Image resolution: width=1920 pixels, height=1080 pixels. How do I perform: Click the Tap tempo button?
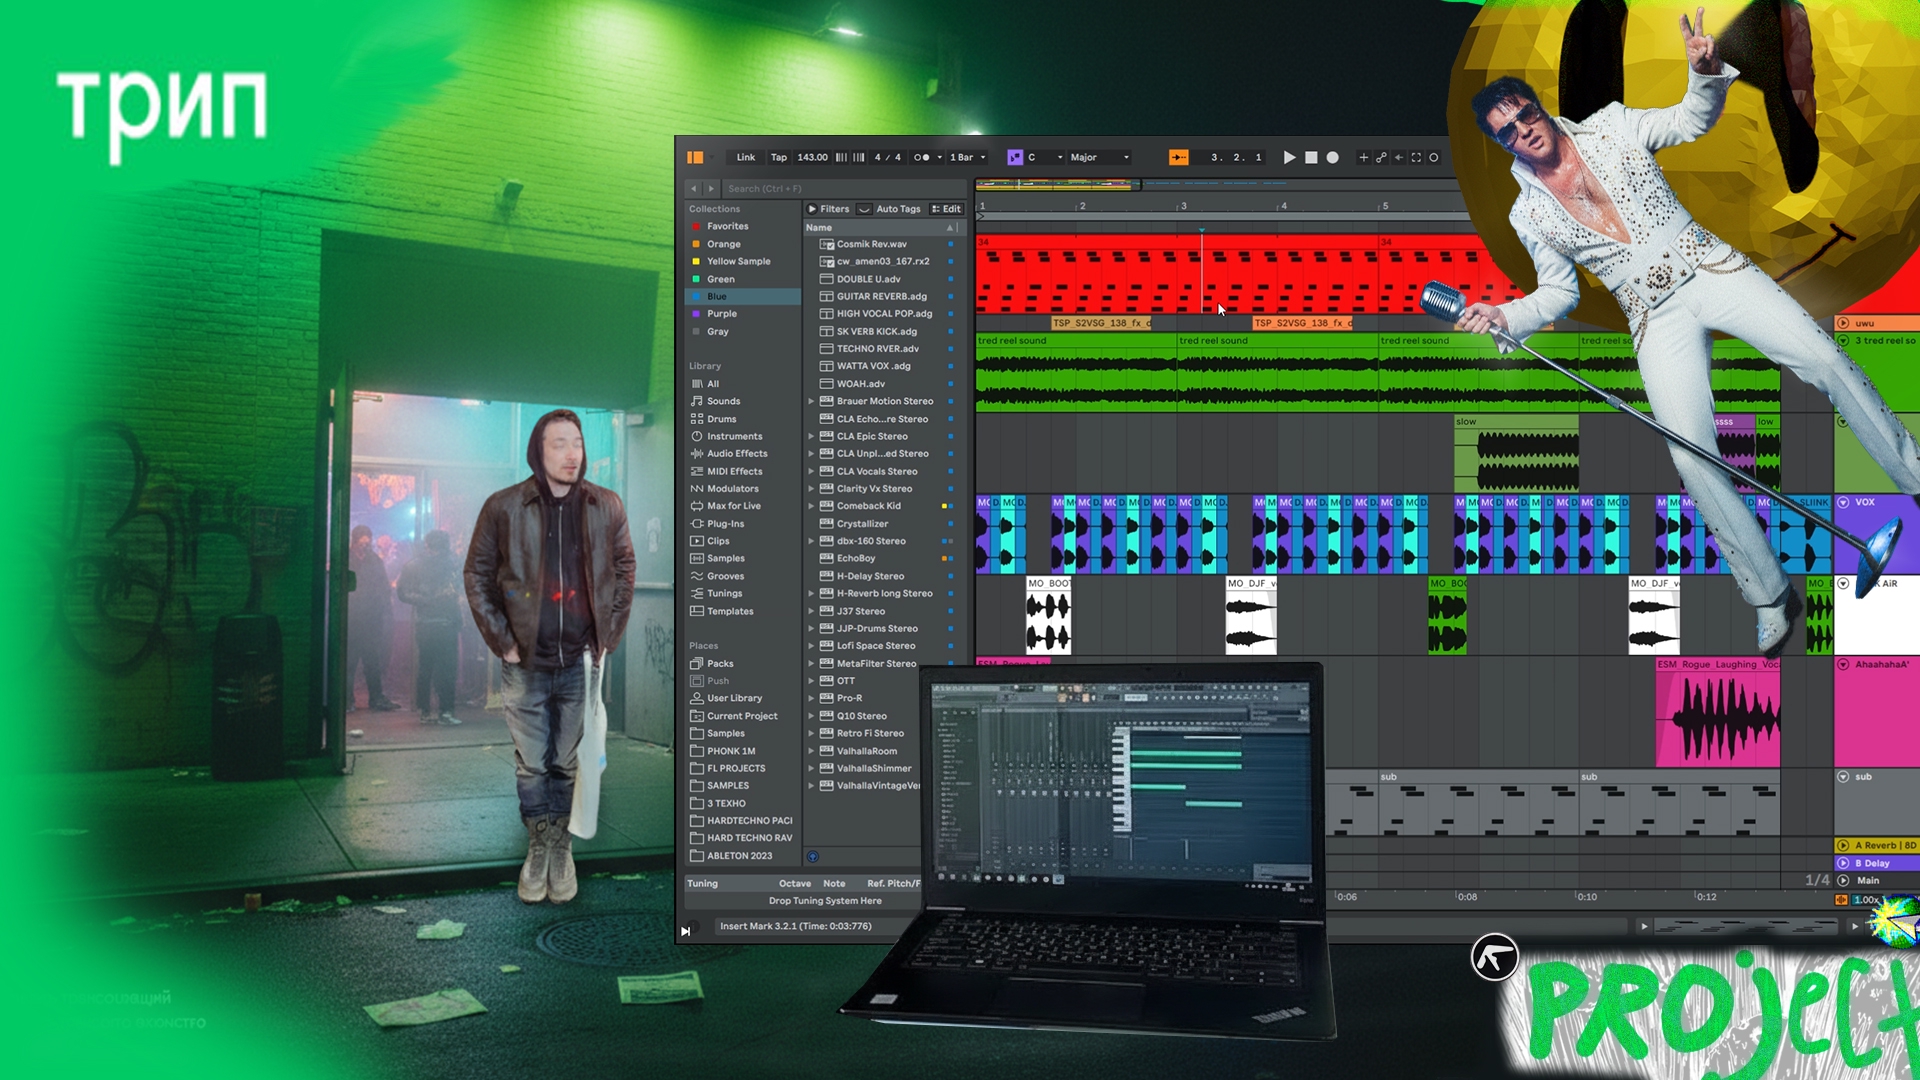pyautogui.click(x=778, y=157)
